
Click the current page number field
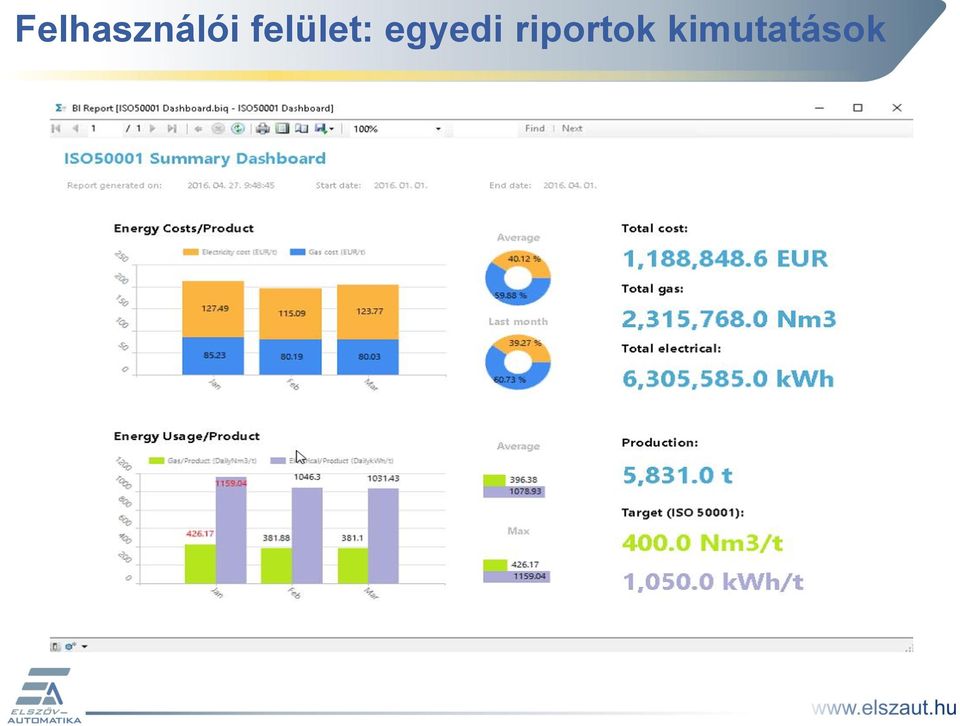[x=104, y=129]
